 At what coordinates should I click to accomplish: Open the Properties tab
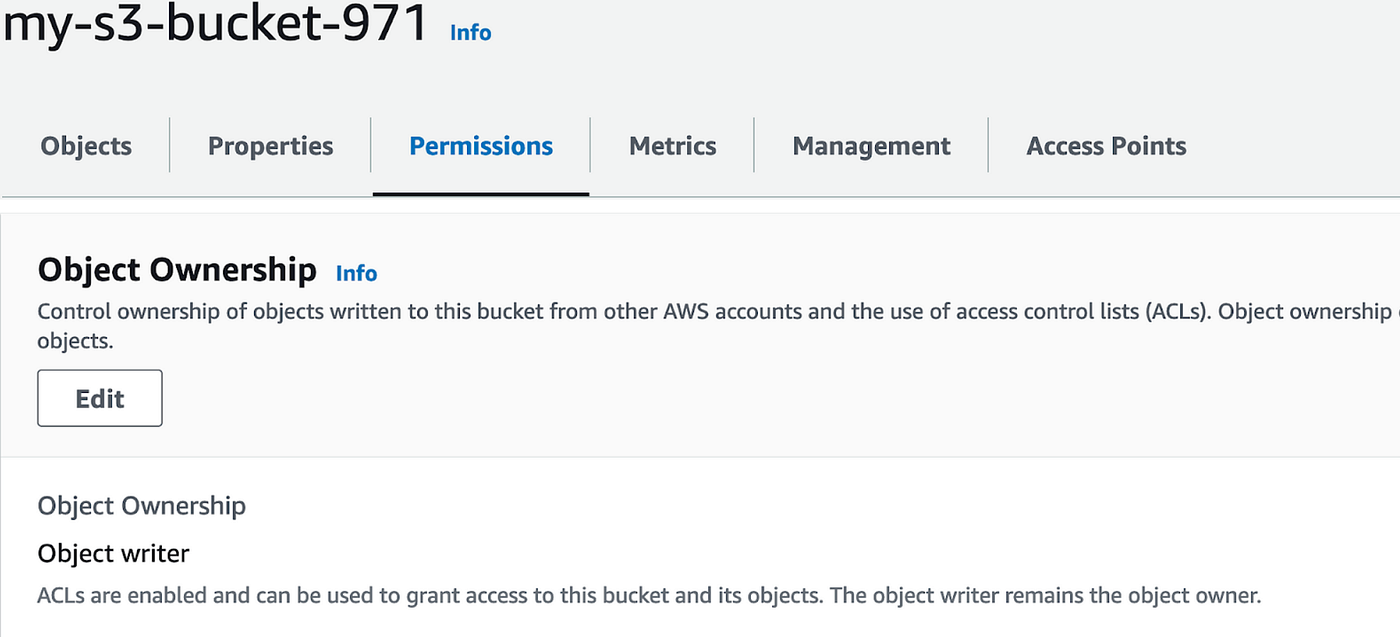[270, 146]
